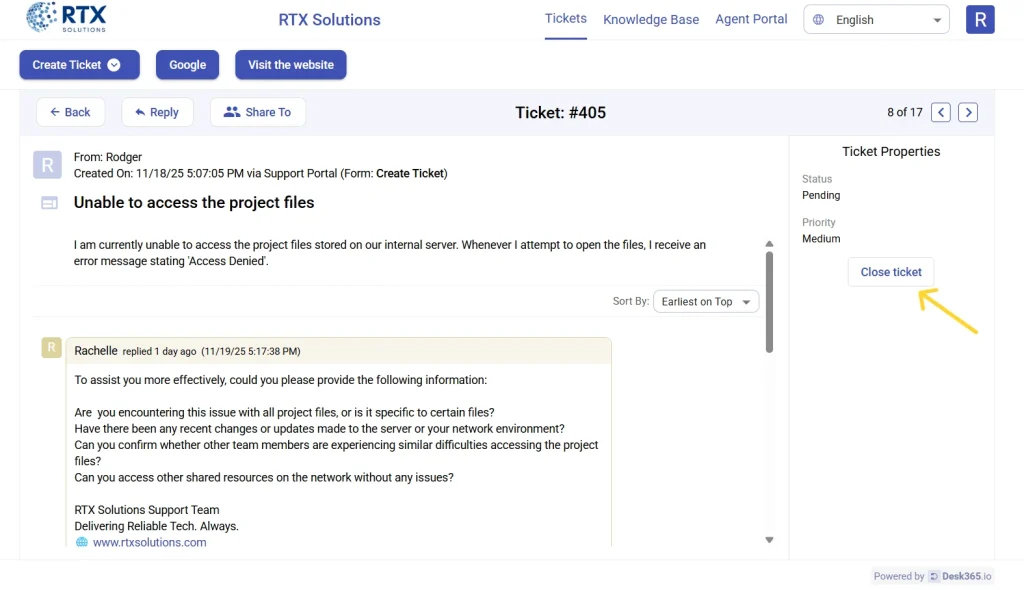
Task: Close the ticket using Close ticket button
Action: click(890, 271)
